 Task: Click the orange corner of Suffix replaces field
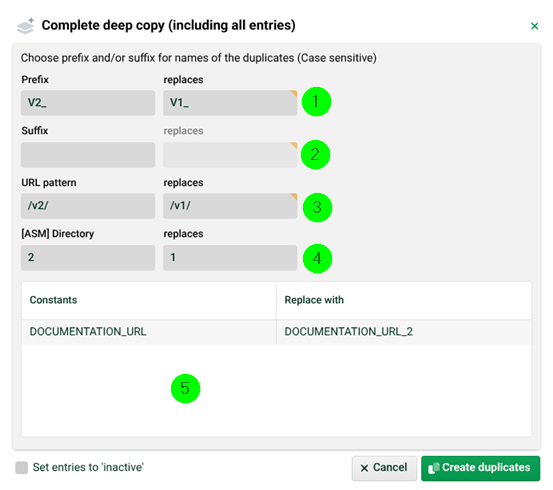[x=294, y=145]
